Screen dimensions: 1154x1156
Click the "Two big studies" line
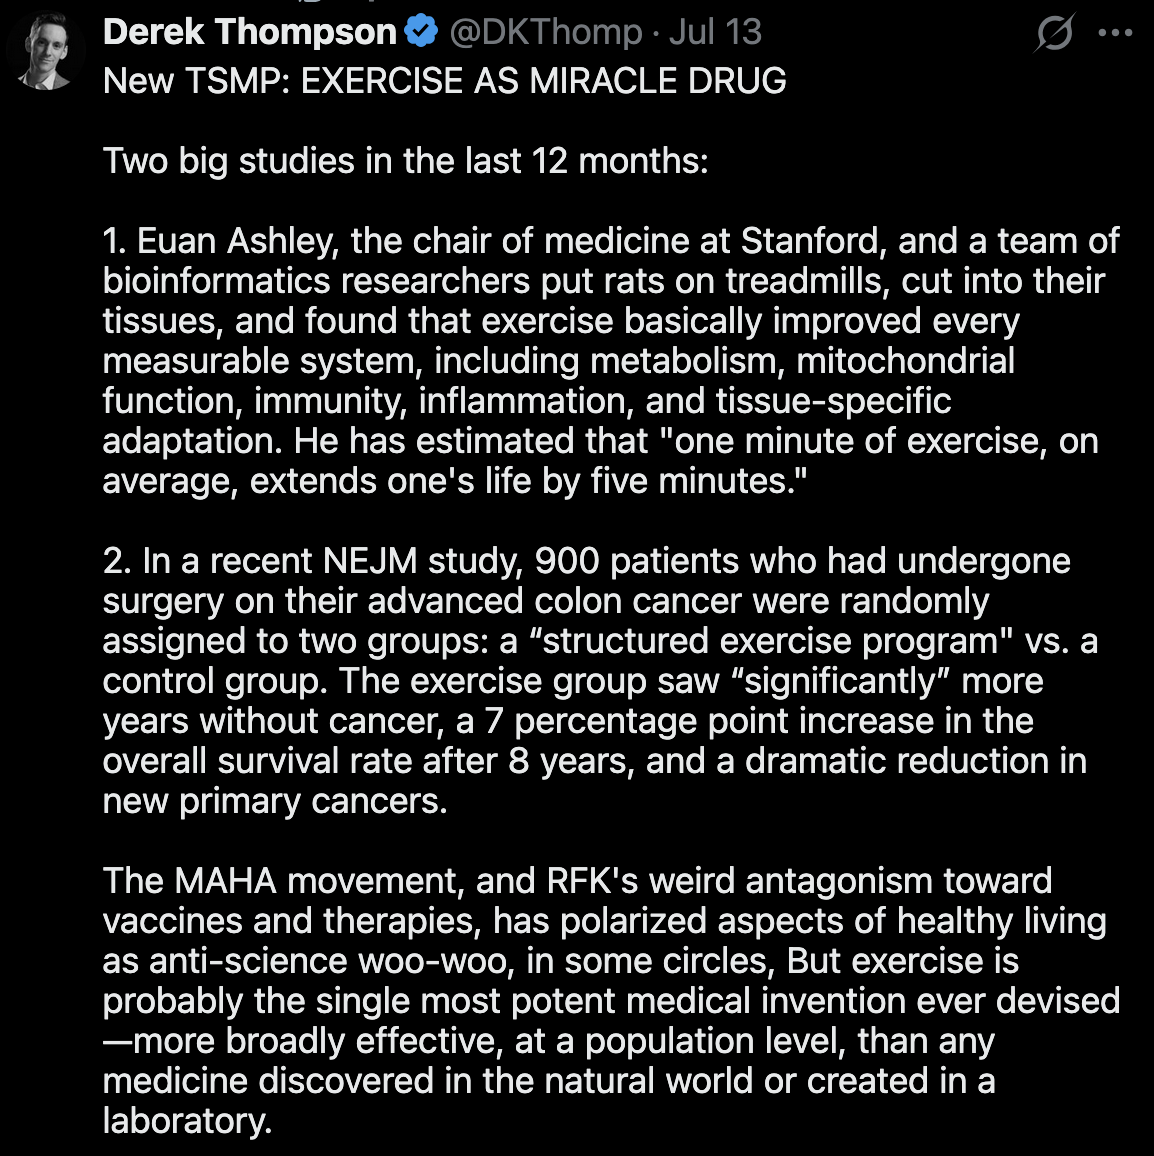(x=405, y=161)
